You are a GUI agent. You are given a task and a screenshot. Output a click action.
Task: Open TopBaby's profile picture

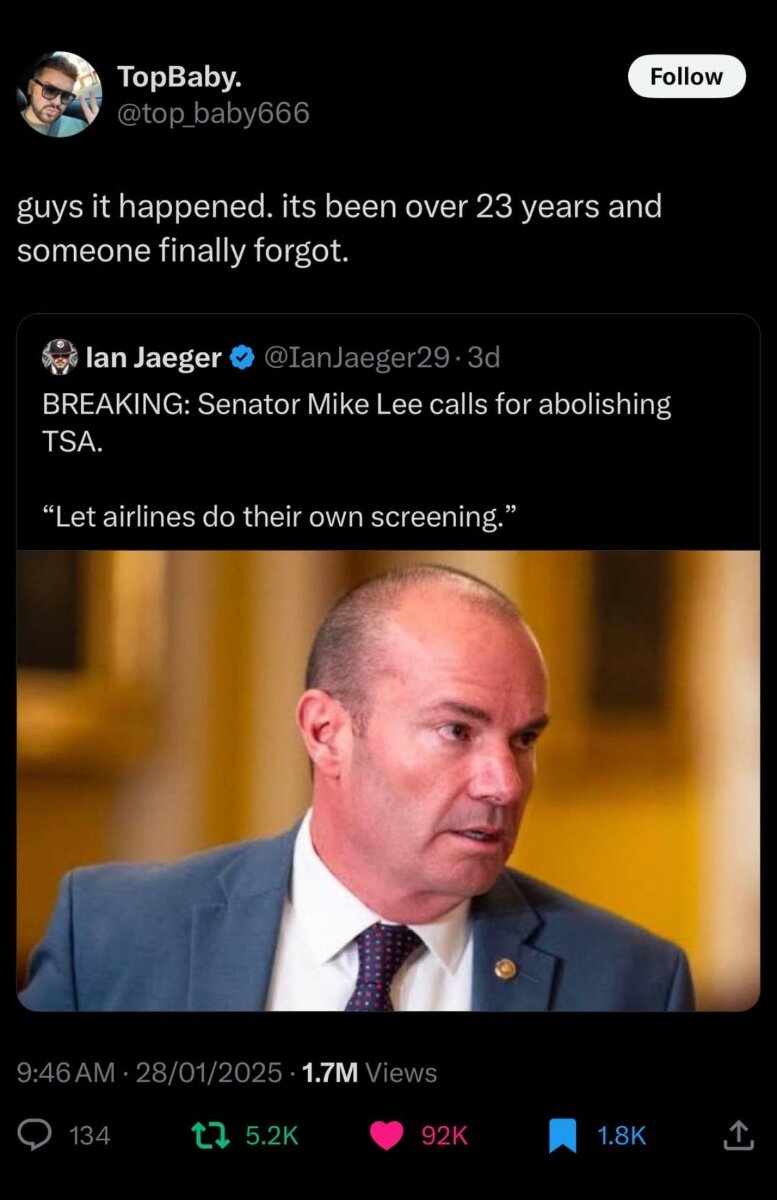tap(59, 94)
